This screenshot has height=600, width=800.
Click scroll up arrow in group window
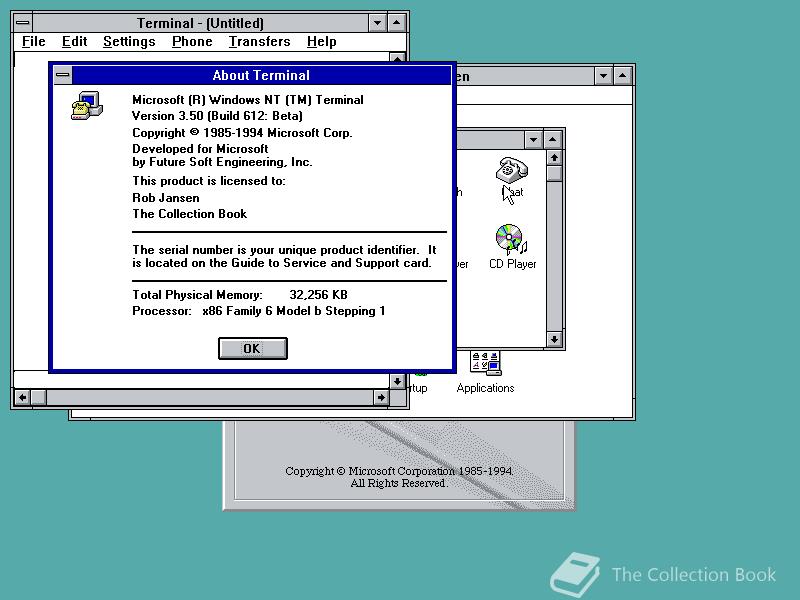554,158
